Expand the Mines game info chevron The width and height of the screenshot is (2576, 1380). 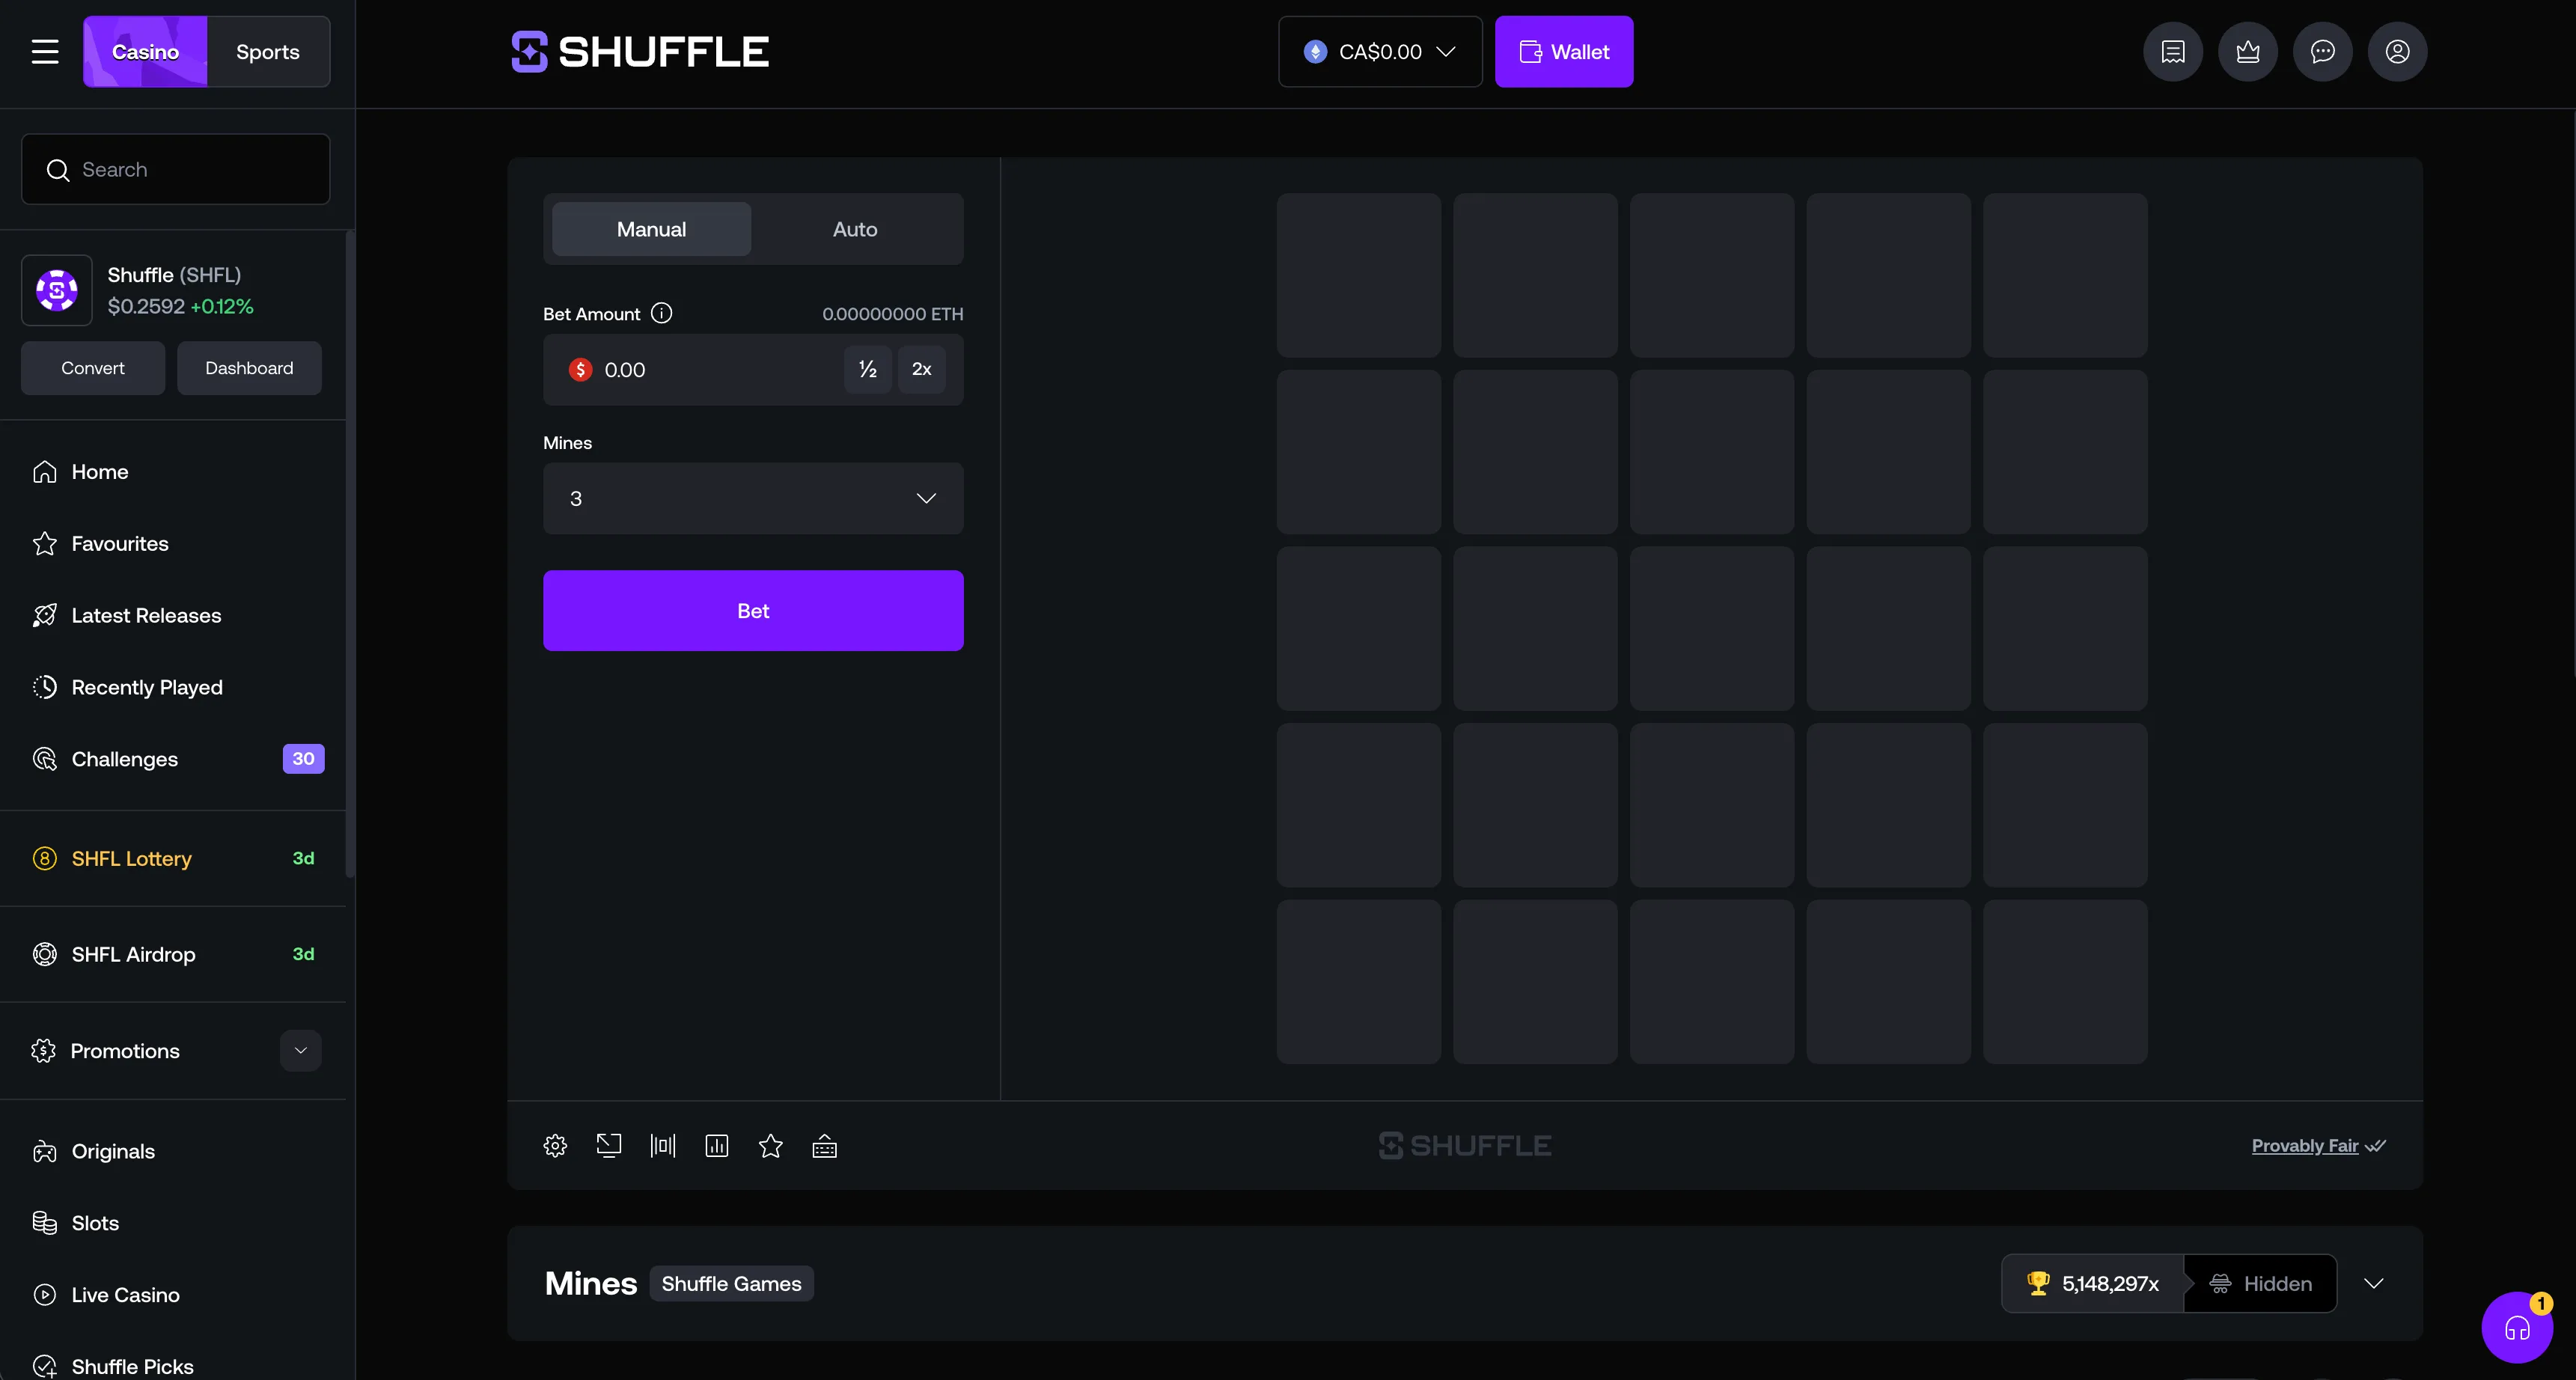(2374, 1283)
